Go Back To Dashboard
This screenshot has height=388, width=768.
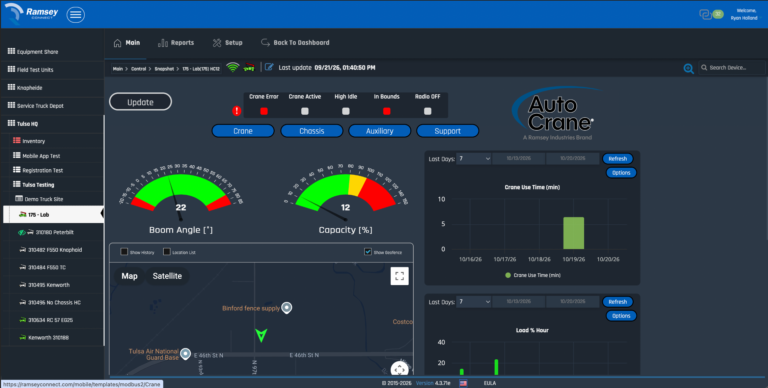click(295, 43)
